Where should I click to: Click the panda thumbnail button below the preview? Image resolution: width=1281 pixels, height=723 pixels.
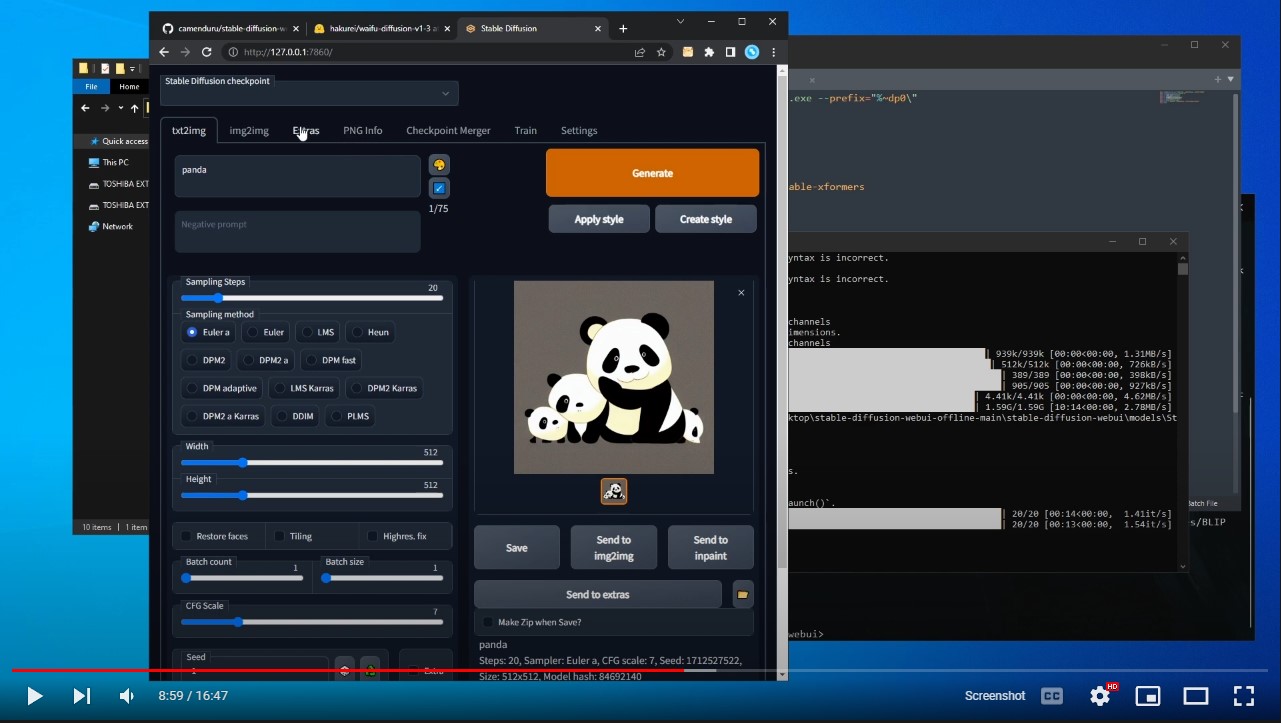[x=613, y=491]
